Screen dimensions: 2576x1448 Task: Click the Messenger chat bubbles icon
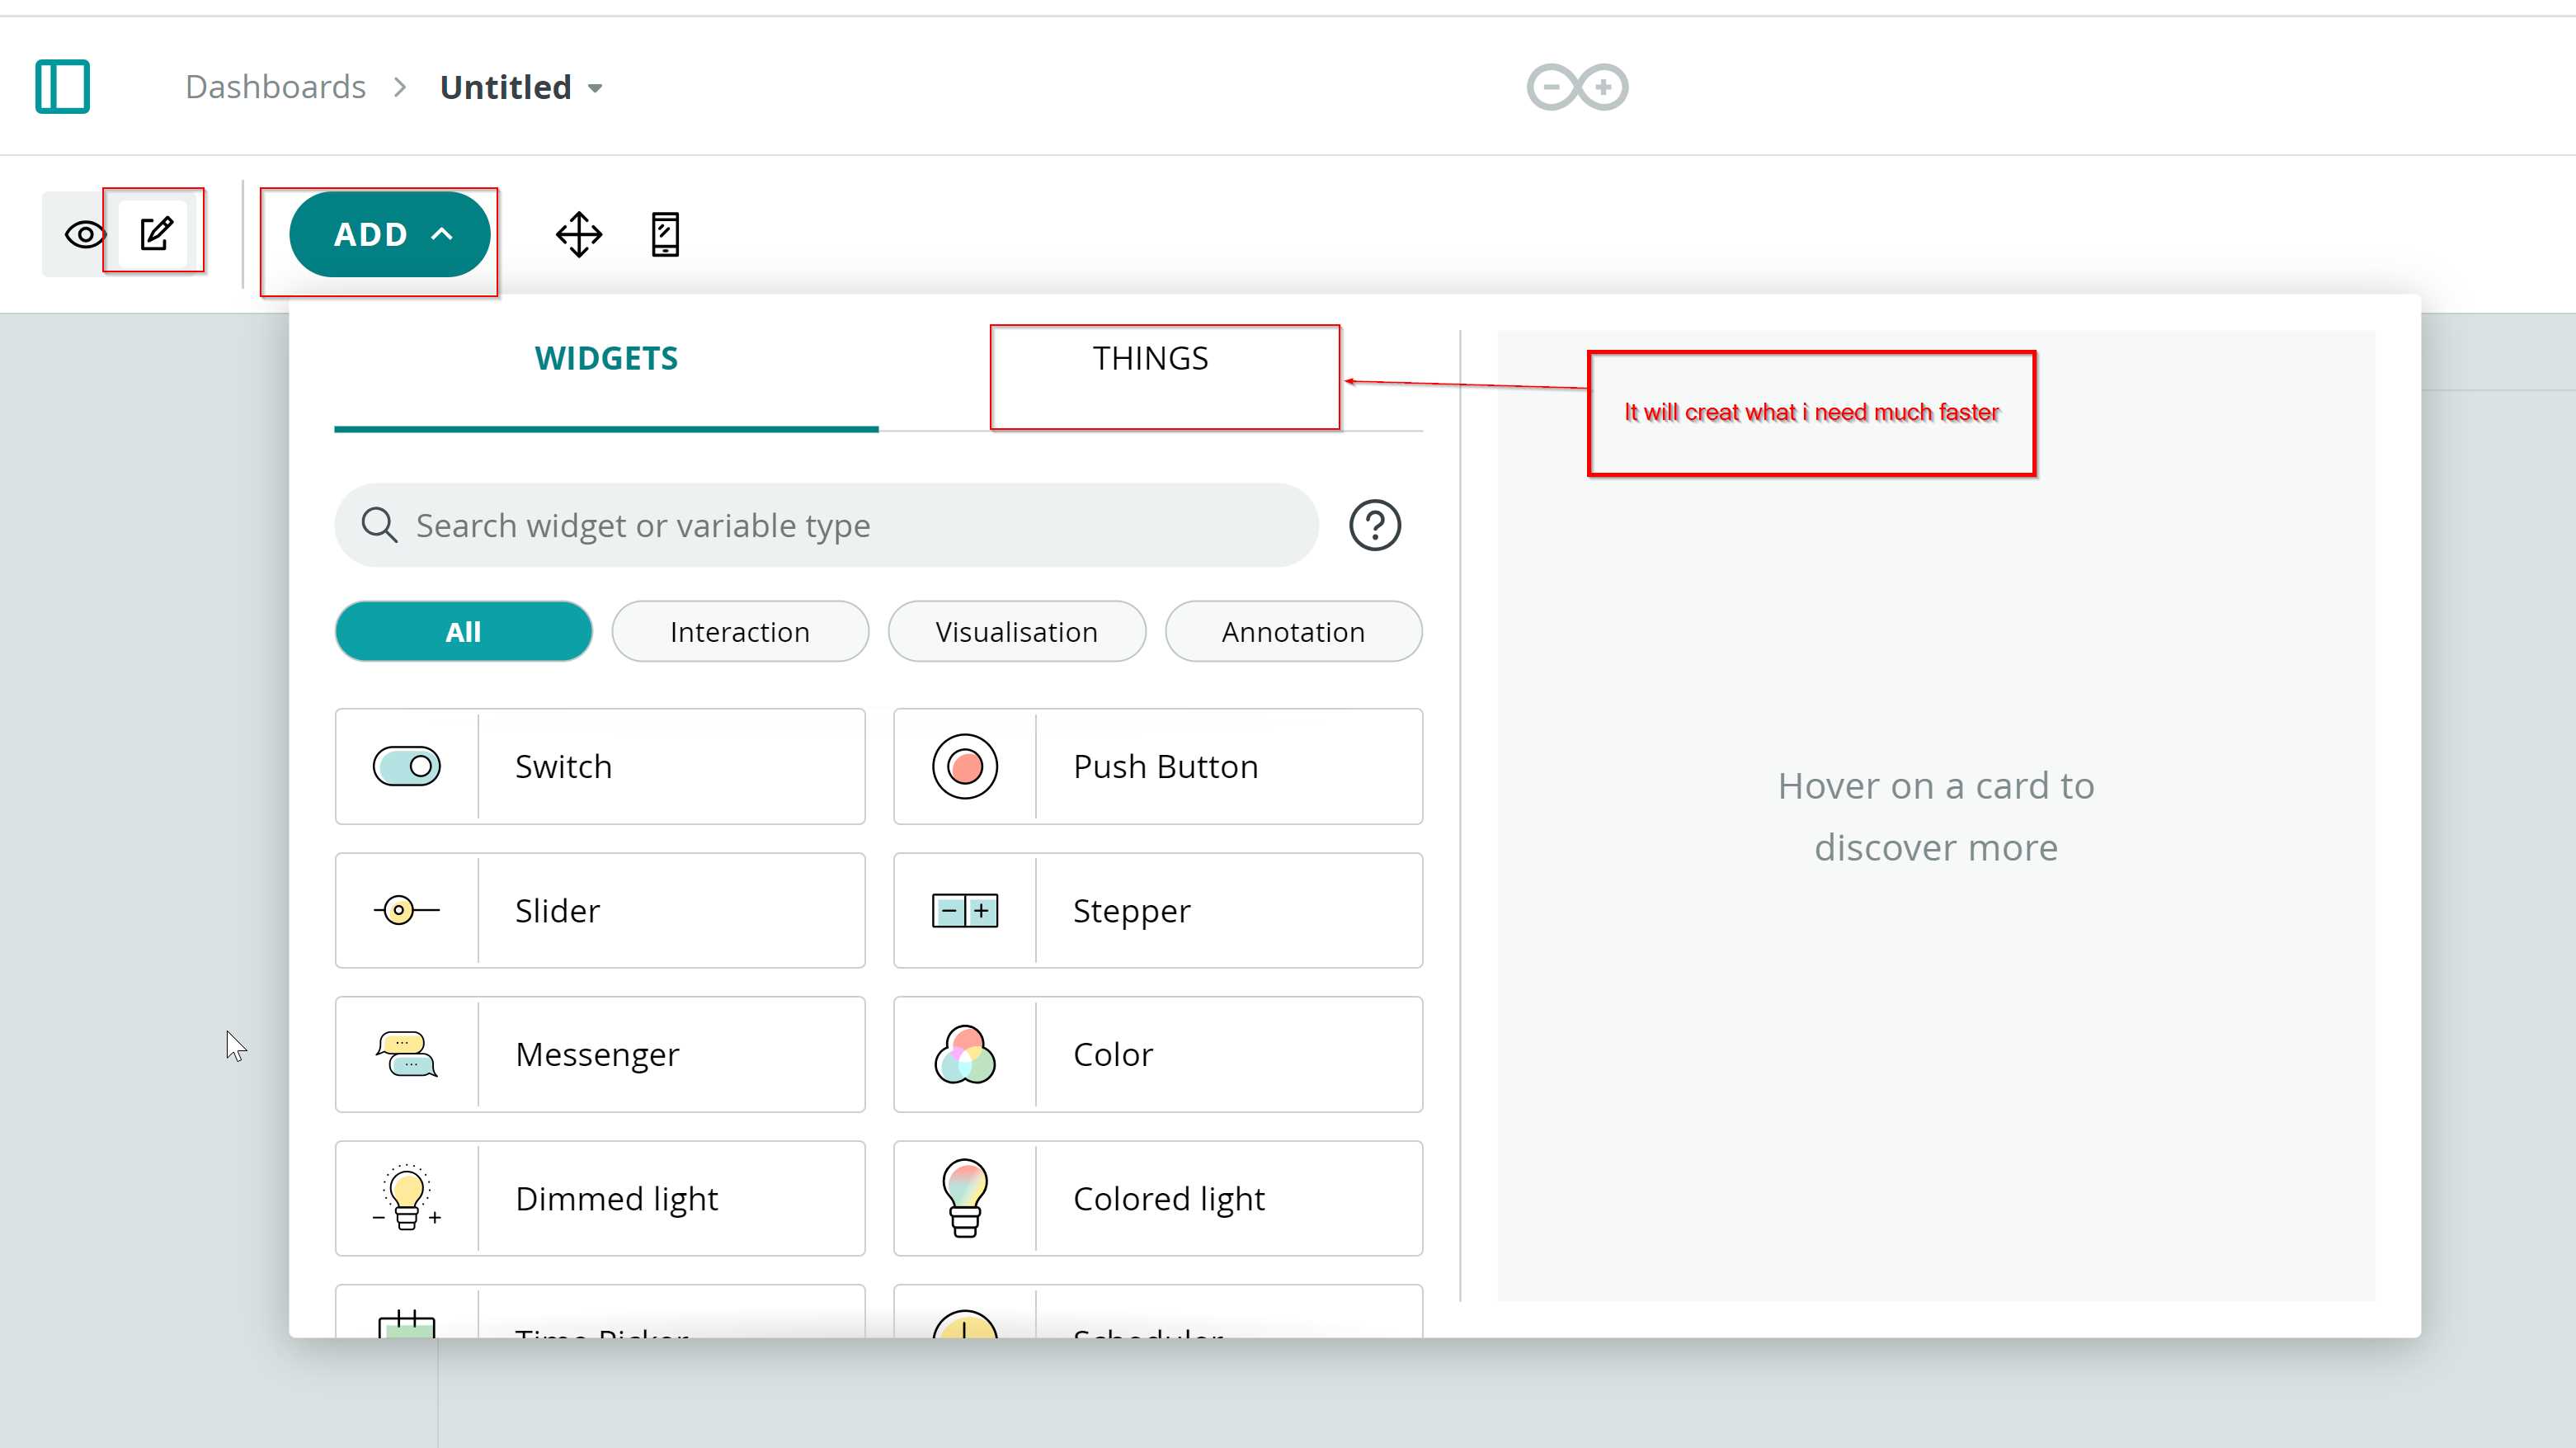406,1054
